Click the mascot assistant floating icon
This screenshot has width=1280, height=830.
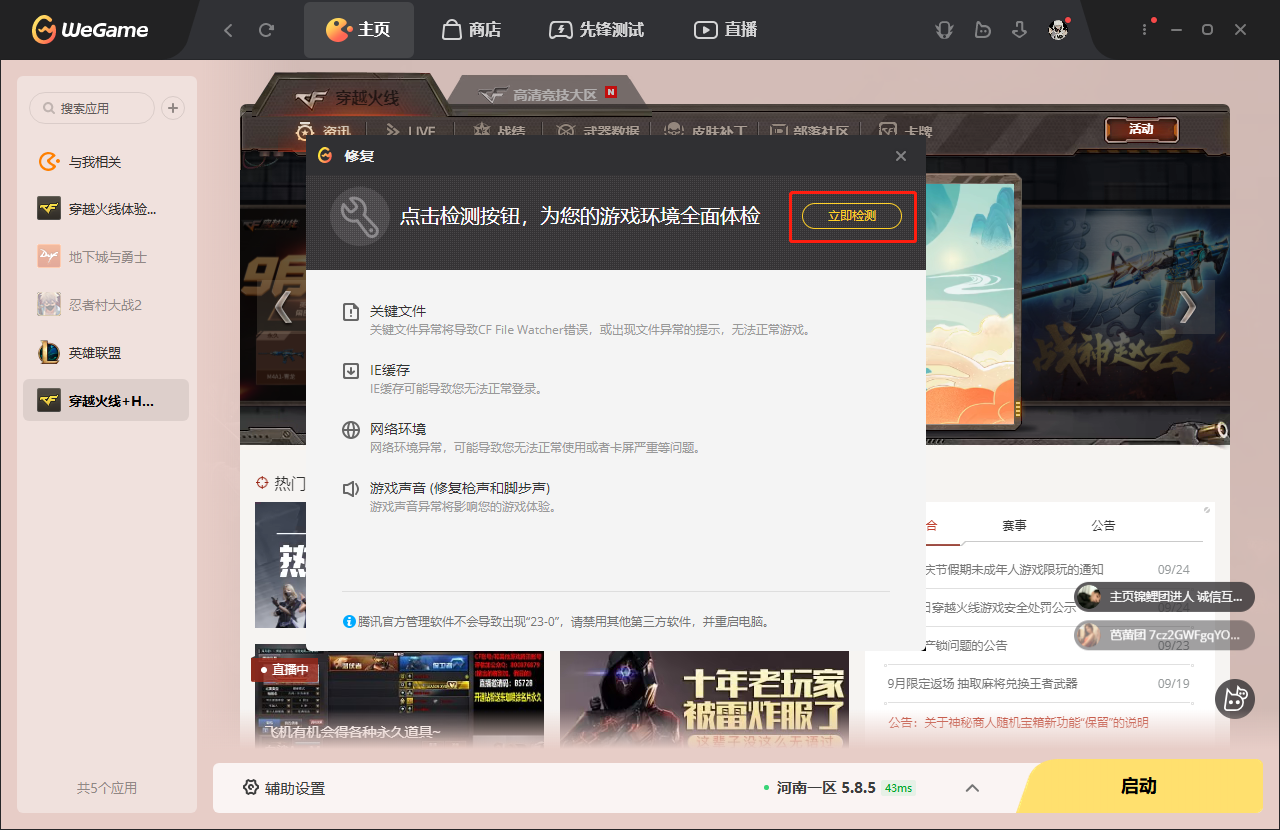pyautogui.click(x=1235, y=698)
